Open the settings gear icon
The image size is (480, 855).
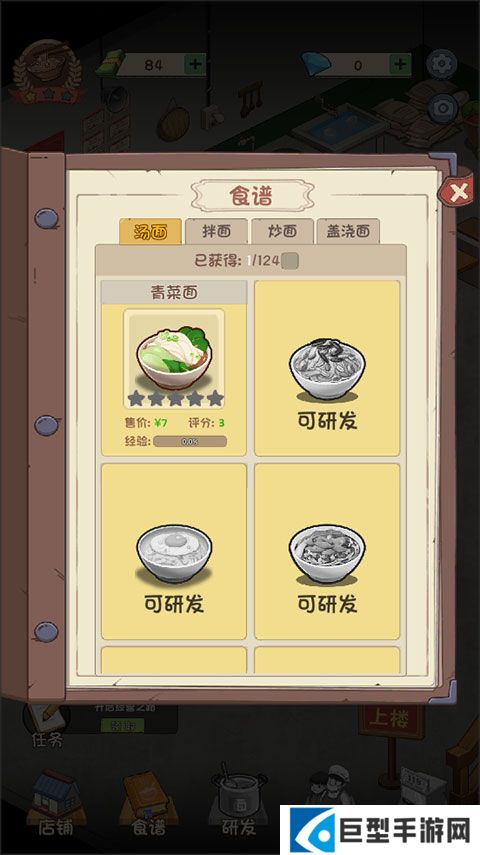click(442, 64)
